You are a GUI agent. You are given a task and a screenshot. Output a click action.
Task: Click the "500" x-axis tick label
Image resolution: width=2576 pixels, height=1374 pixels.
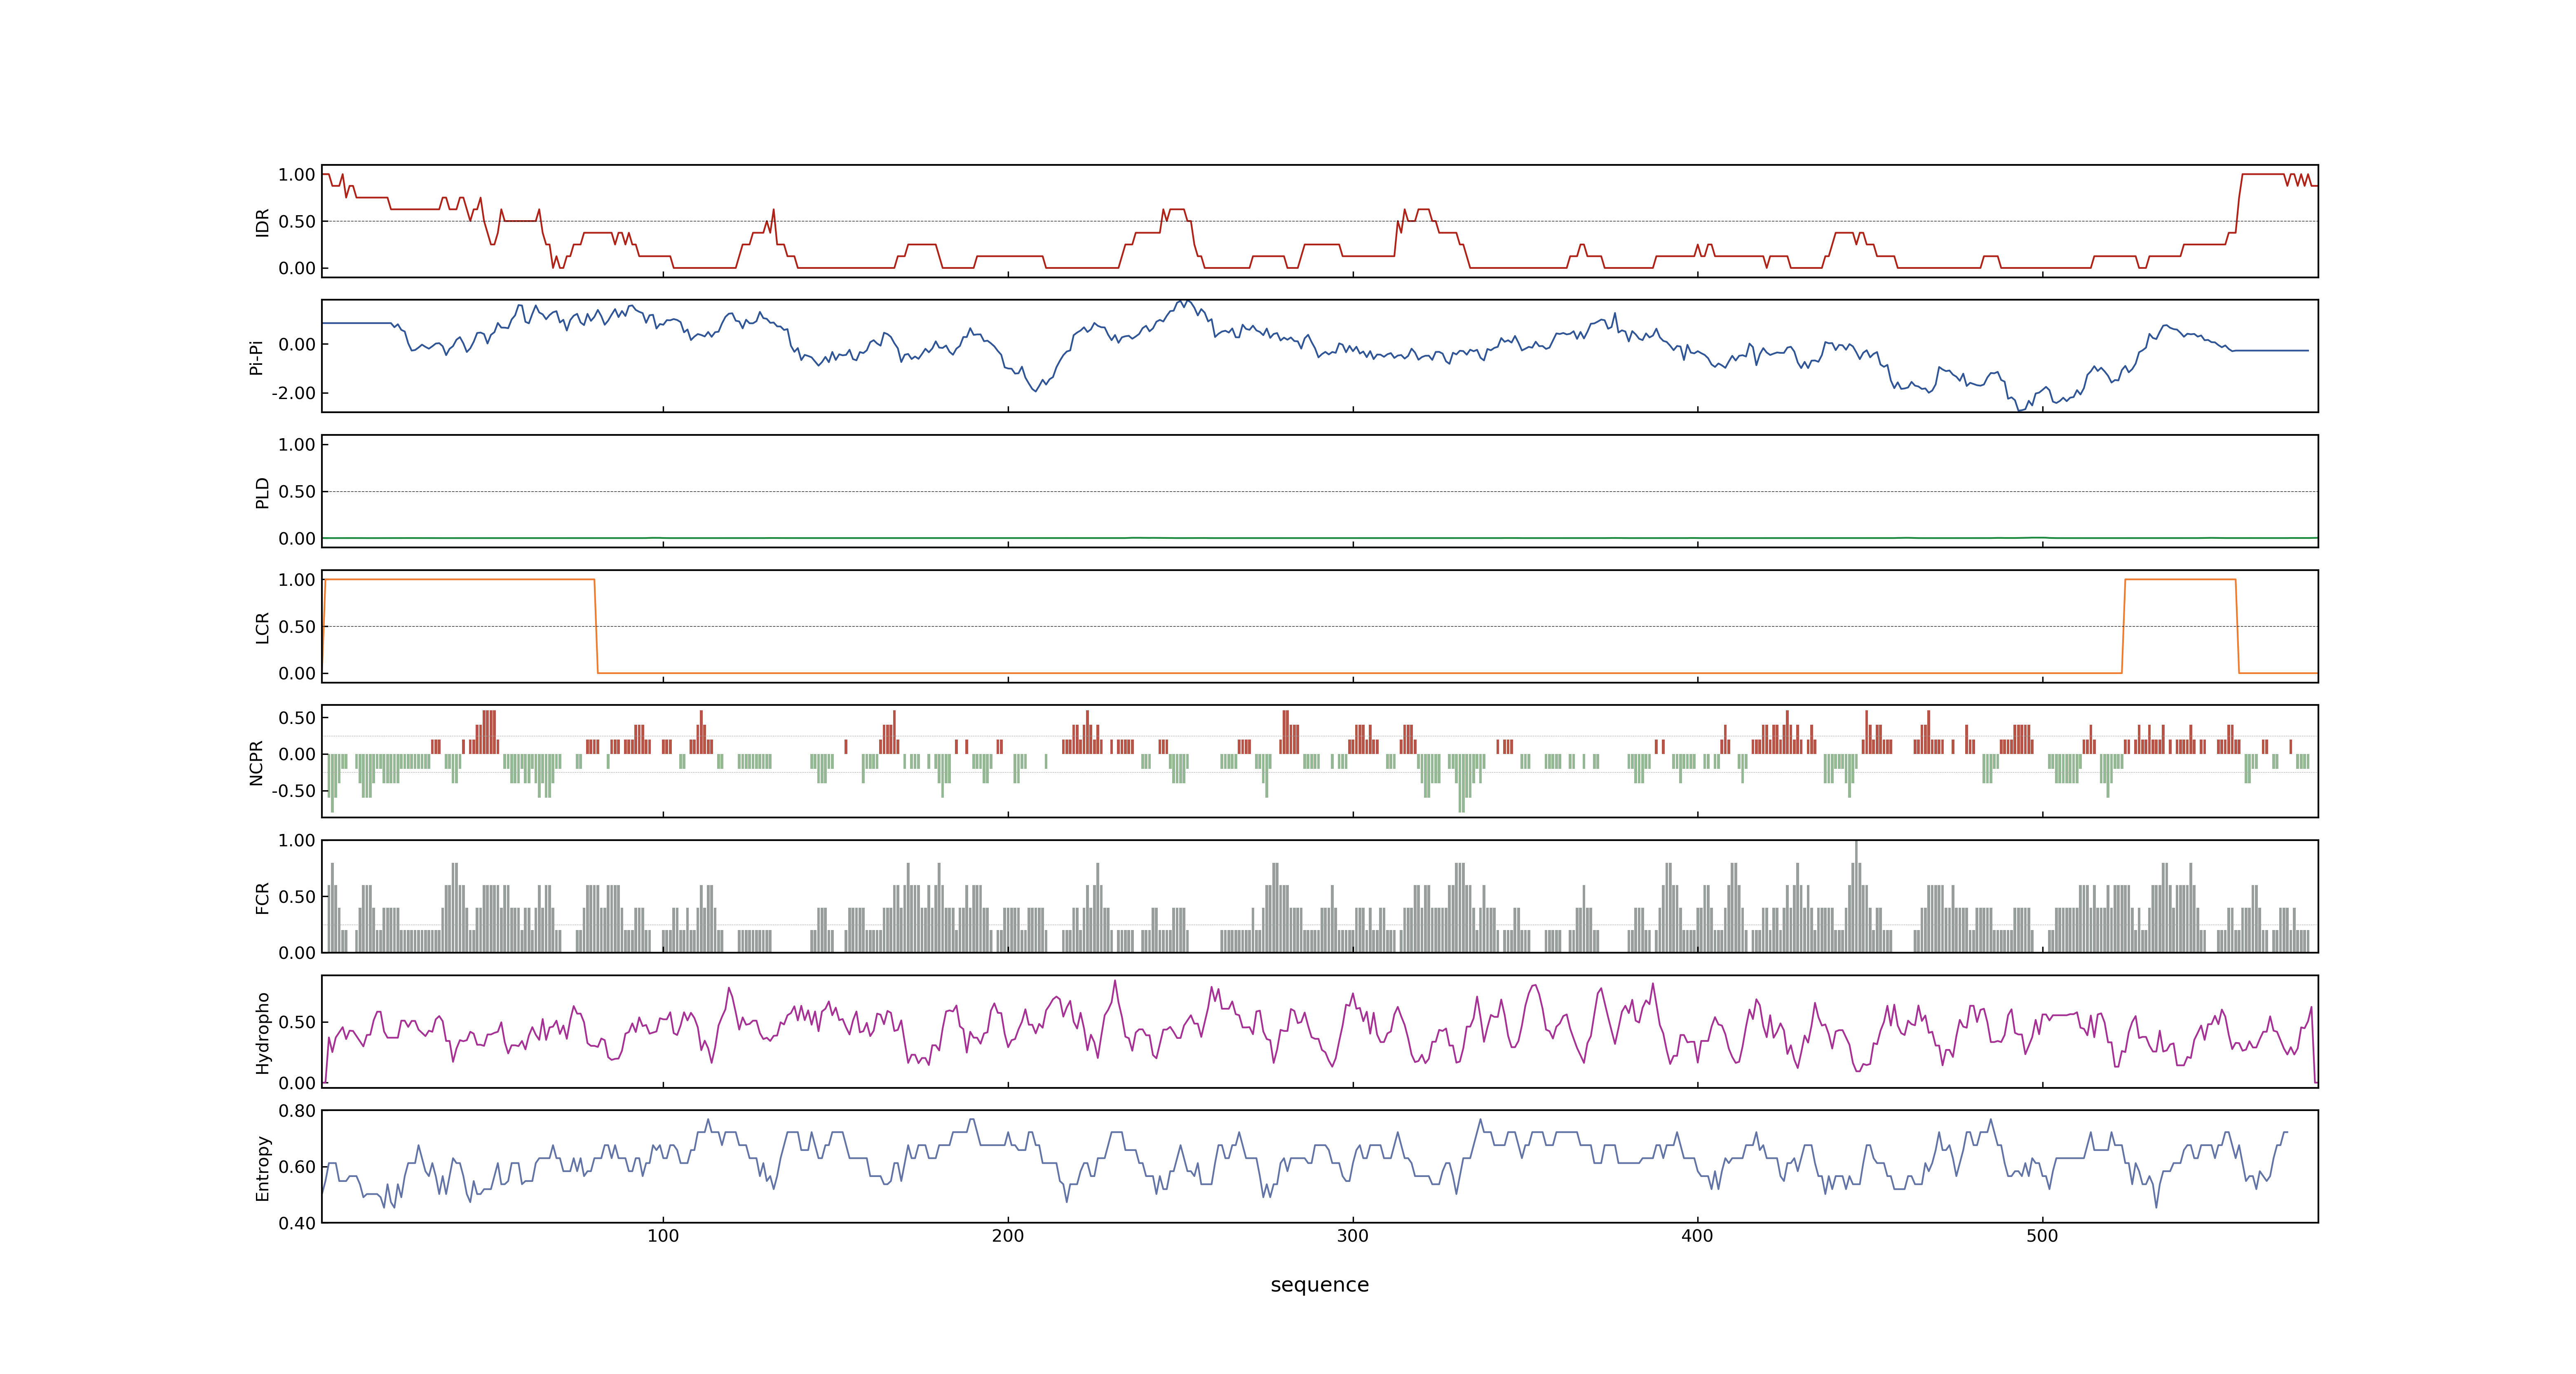2042,1235
